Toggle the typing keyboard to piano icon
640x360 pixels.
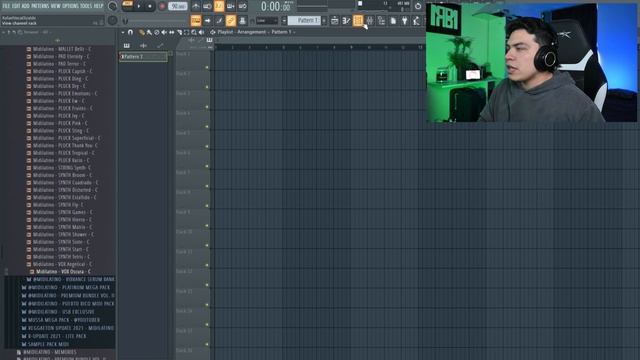(196, 20)
